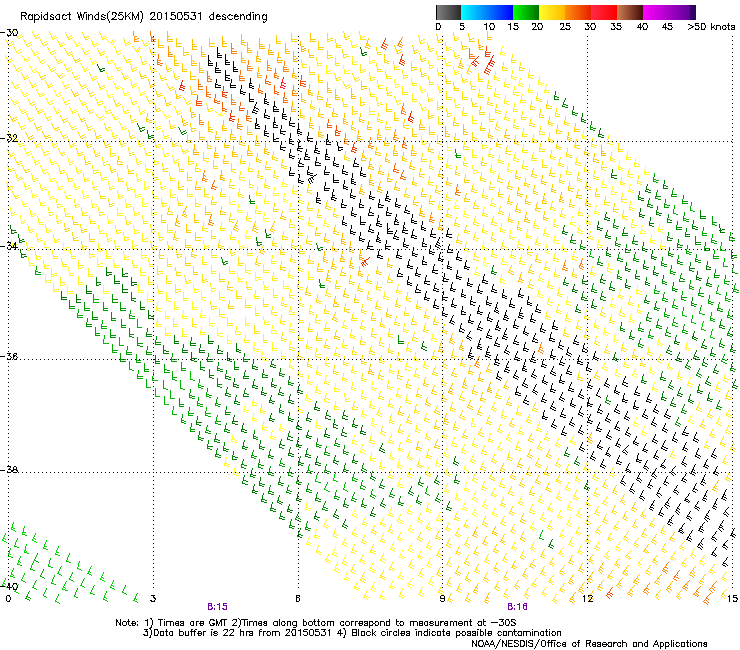Click the purple time label 8:15
The width and height of the screenshot is (740, 650).
click(x=217, y=607)
